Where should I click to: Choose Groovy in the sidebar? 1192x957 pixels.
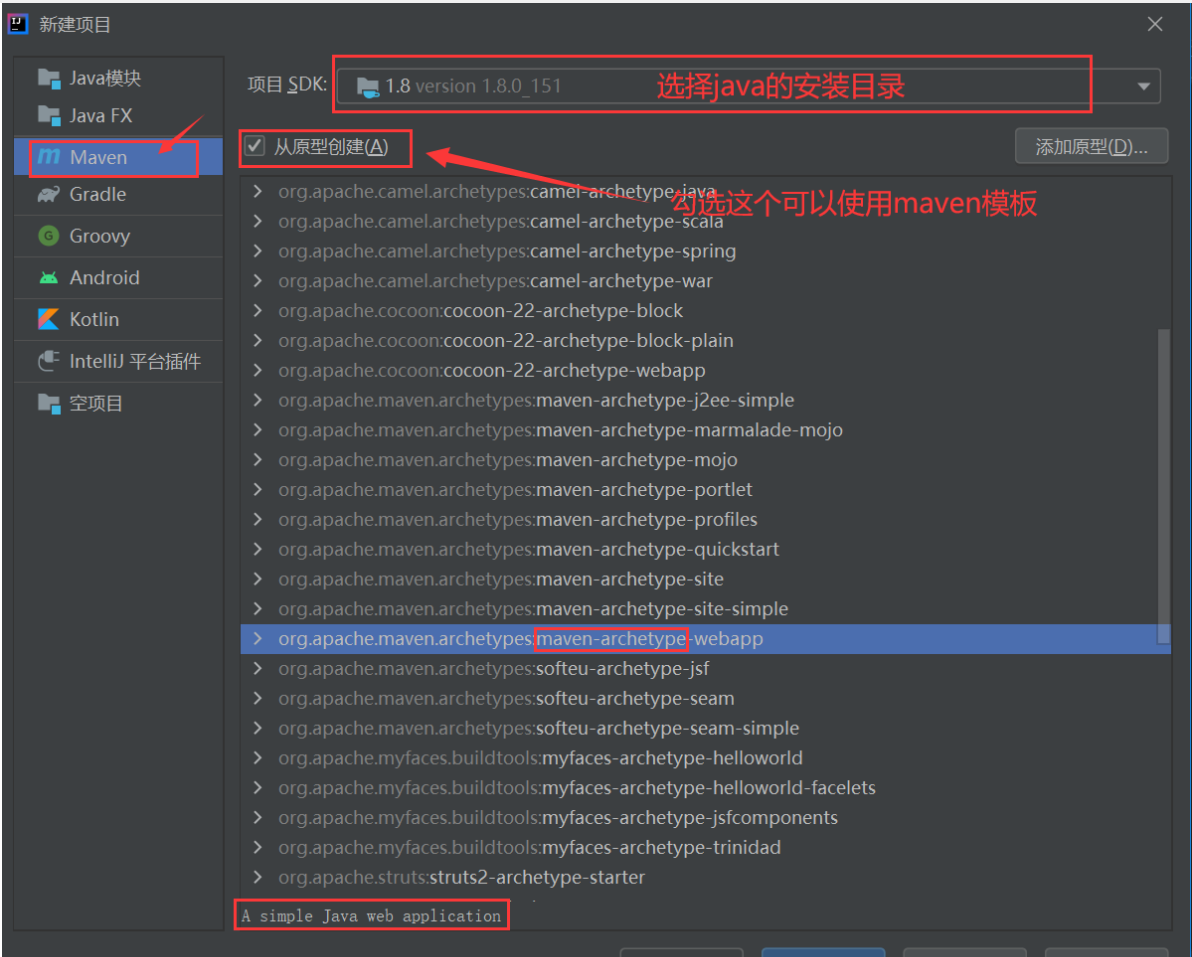pos(119,236)
